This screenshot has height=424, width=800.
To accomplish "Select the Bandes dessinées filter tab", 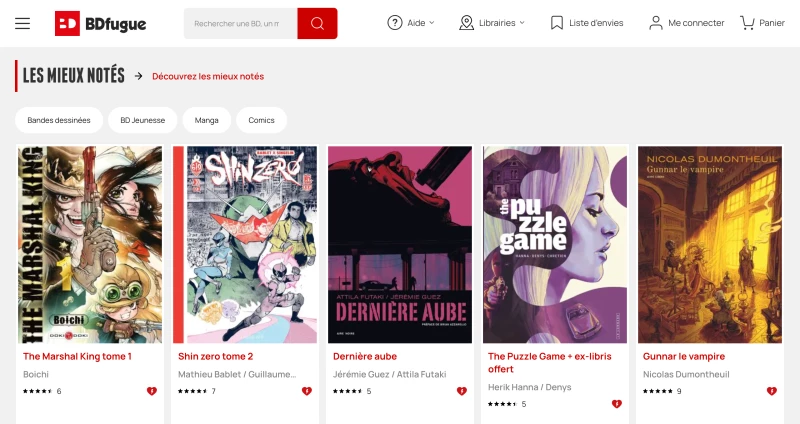I will click(59, 120).
